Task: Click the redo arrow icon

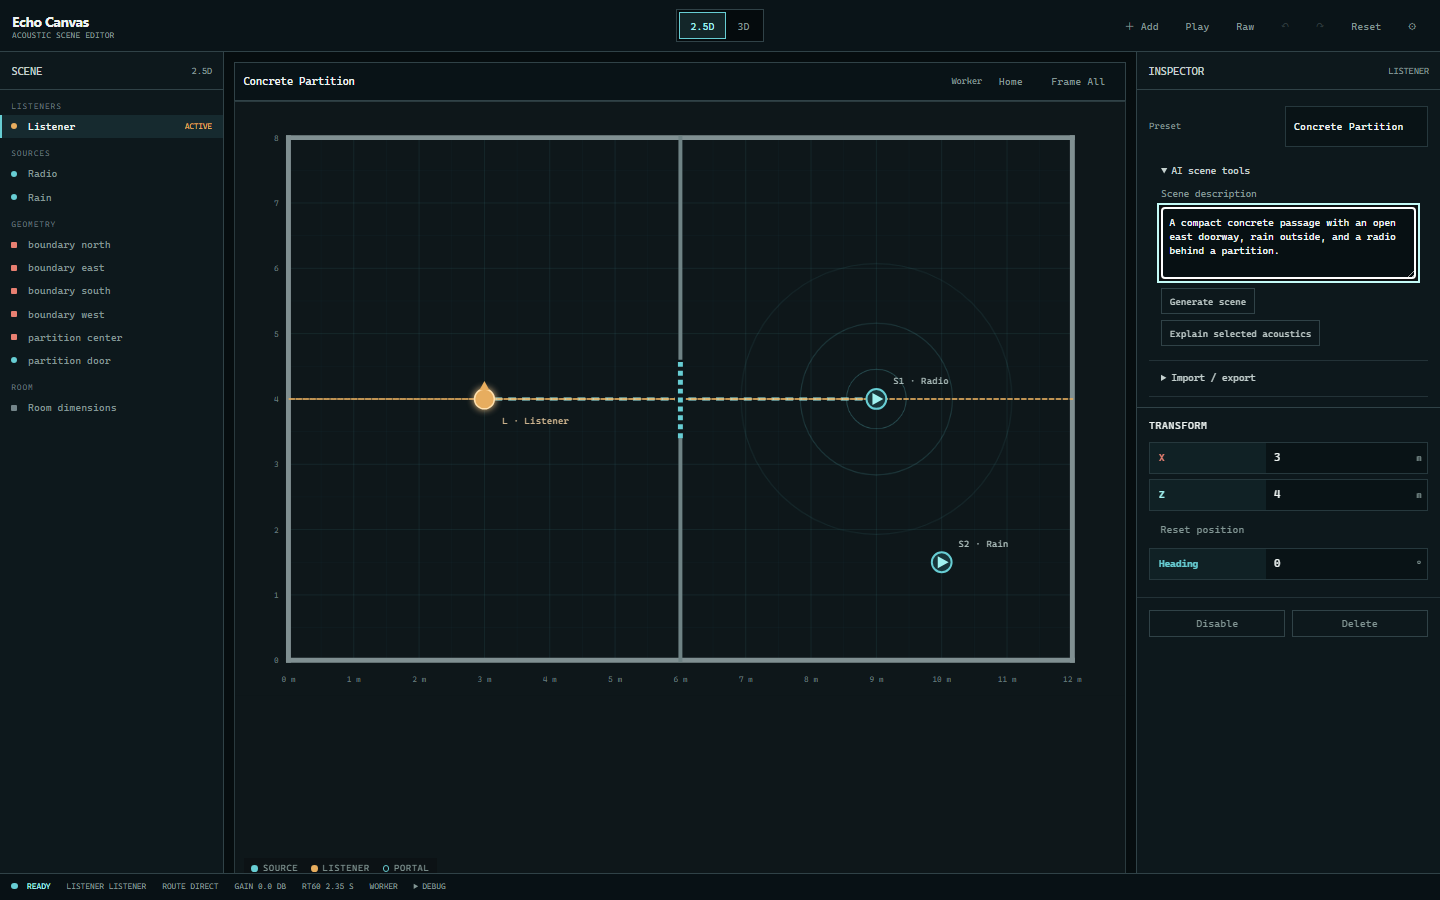Action: click(1320, 26)
